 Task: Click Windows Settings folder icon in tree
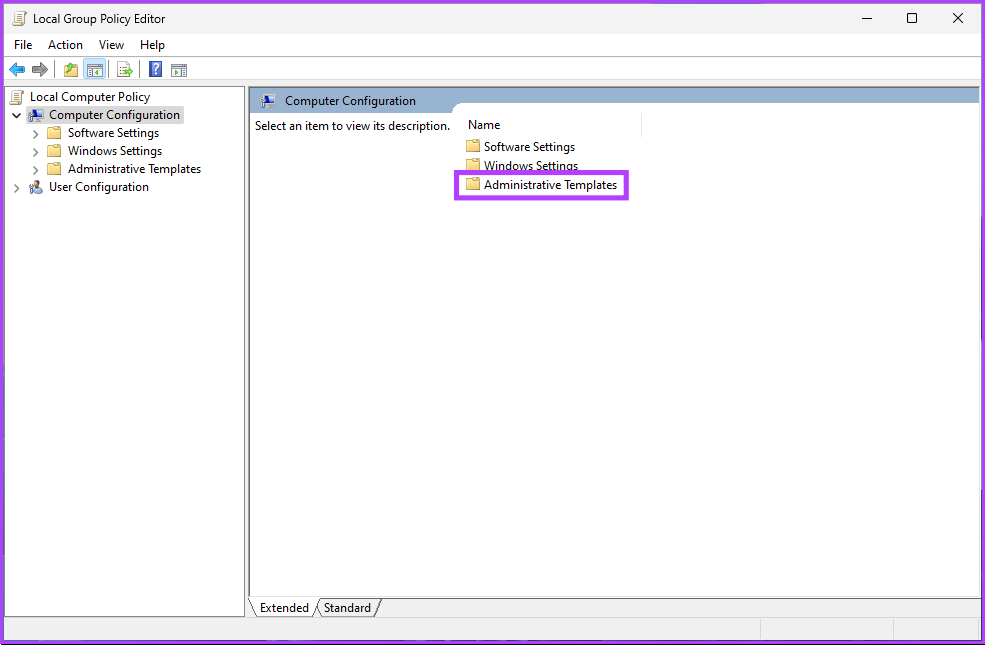pyautogui.click(x=55, y=151)
